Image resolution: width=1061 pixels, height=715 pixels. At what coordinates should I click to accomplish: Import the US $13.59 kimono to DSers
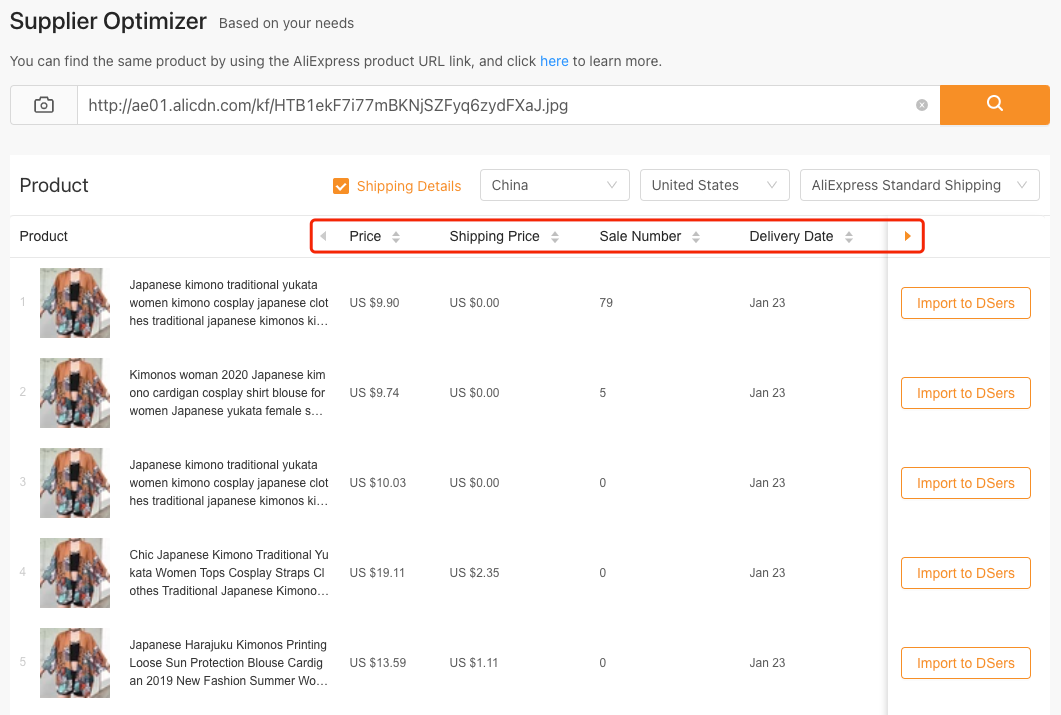pos(966,663)
